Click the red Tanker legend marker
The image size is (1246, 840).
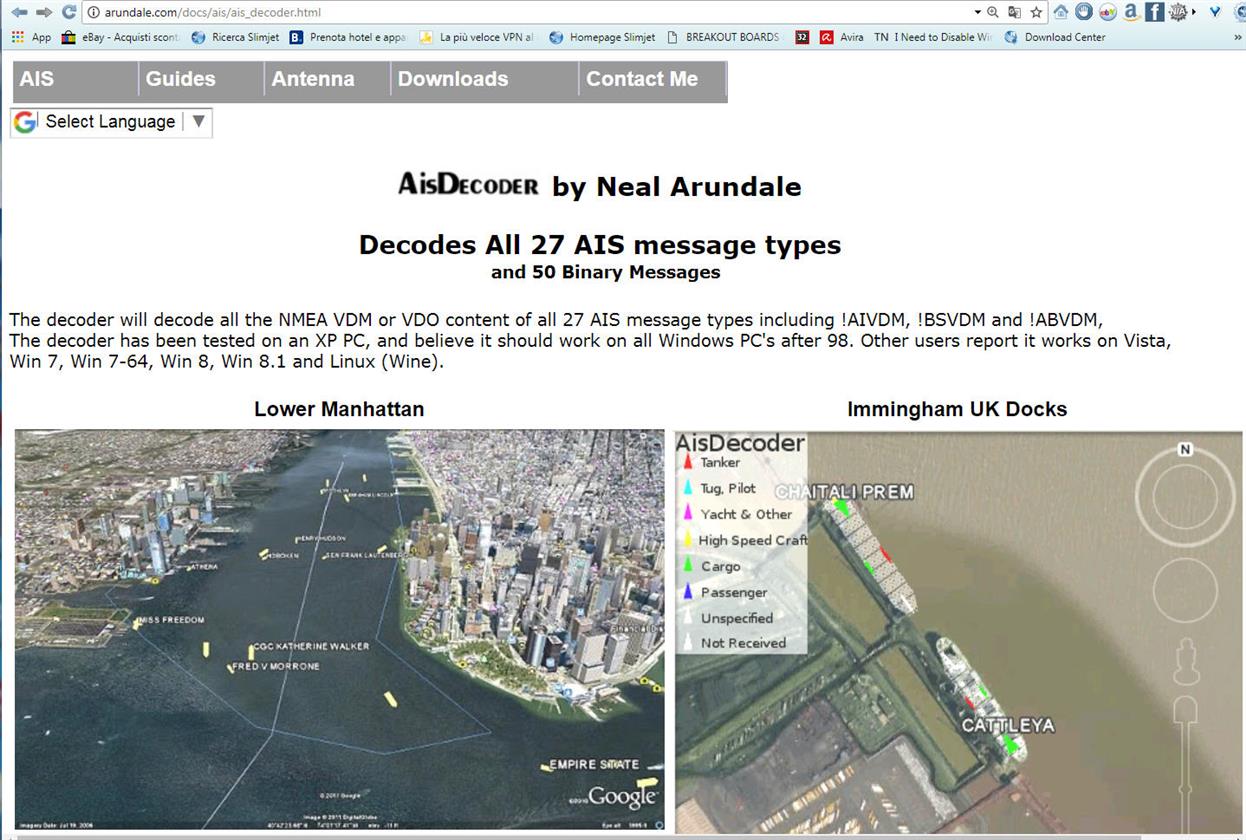coord(688,462)
